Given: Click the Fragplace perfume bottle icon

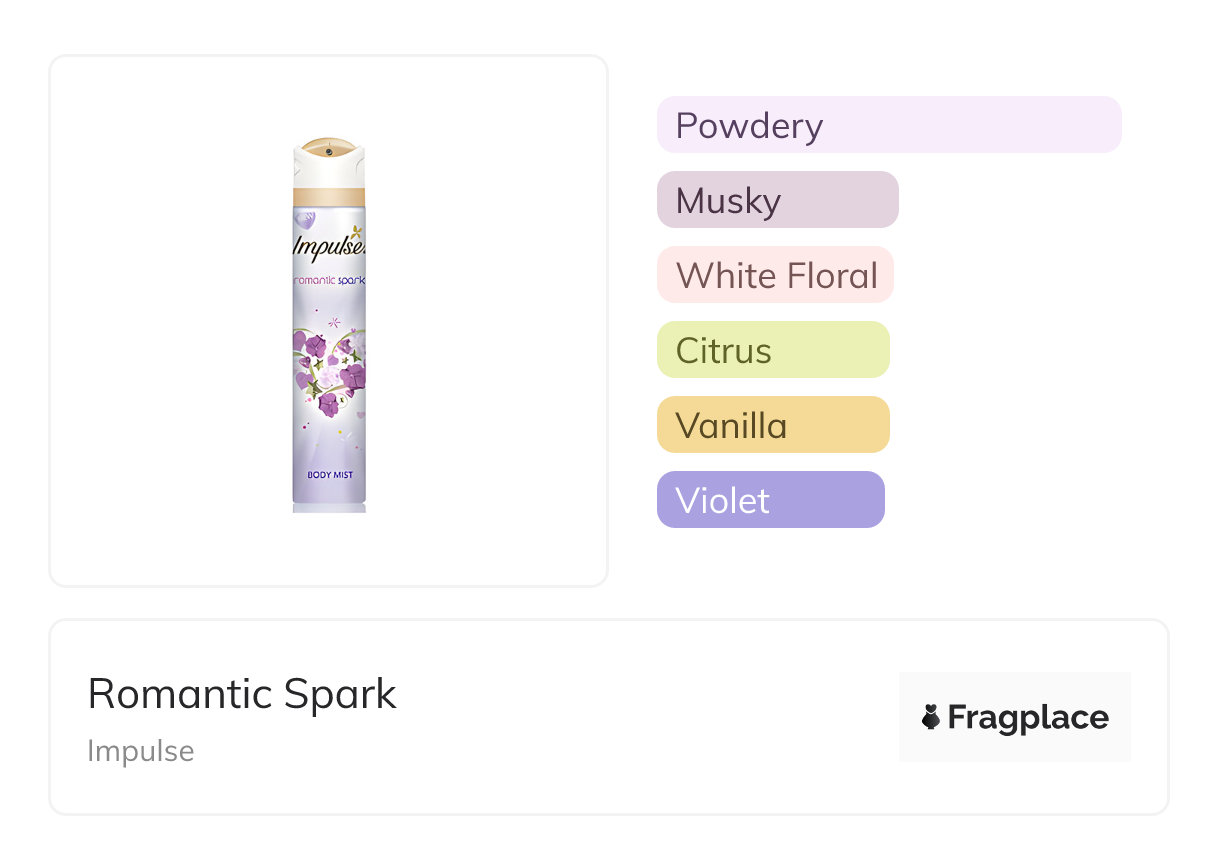Looking at the screenshot, I should [x=931, y=717].
